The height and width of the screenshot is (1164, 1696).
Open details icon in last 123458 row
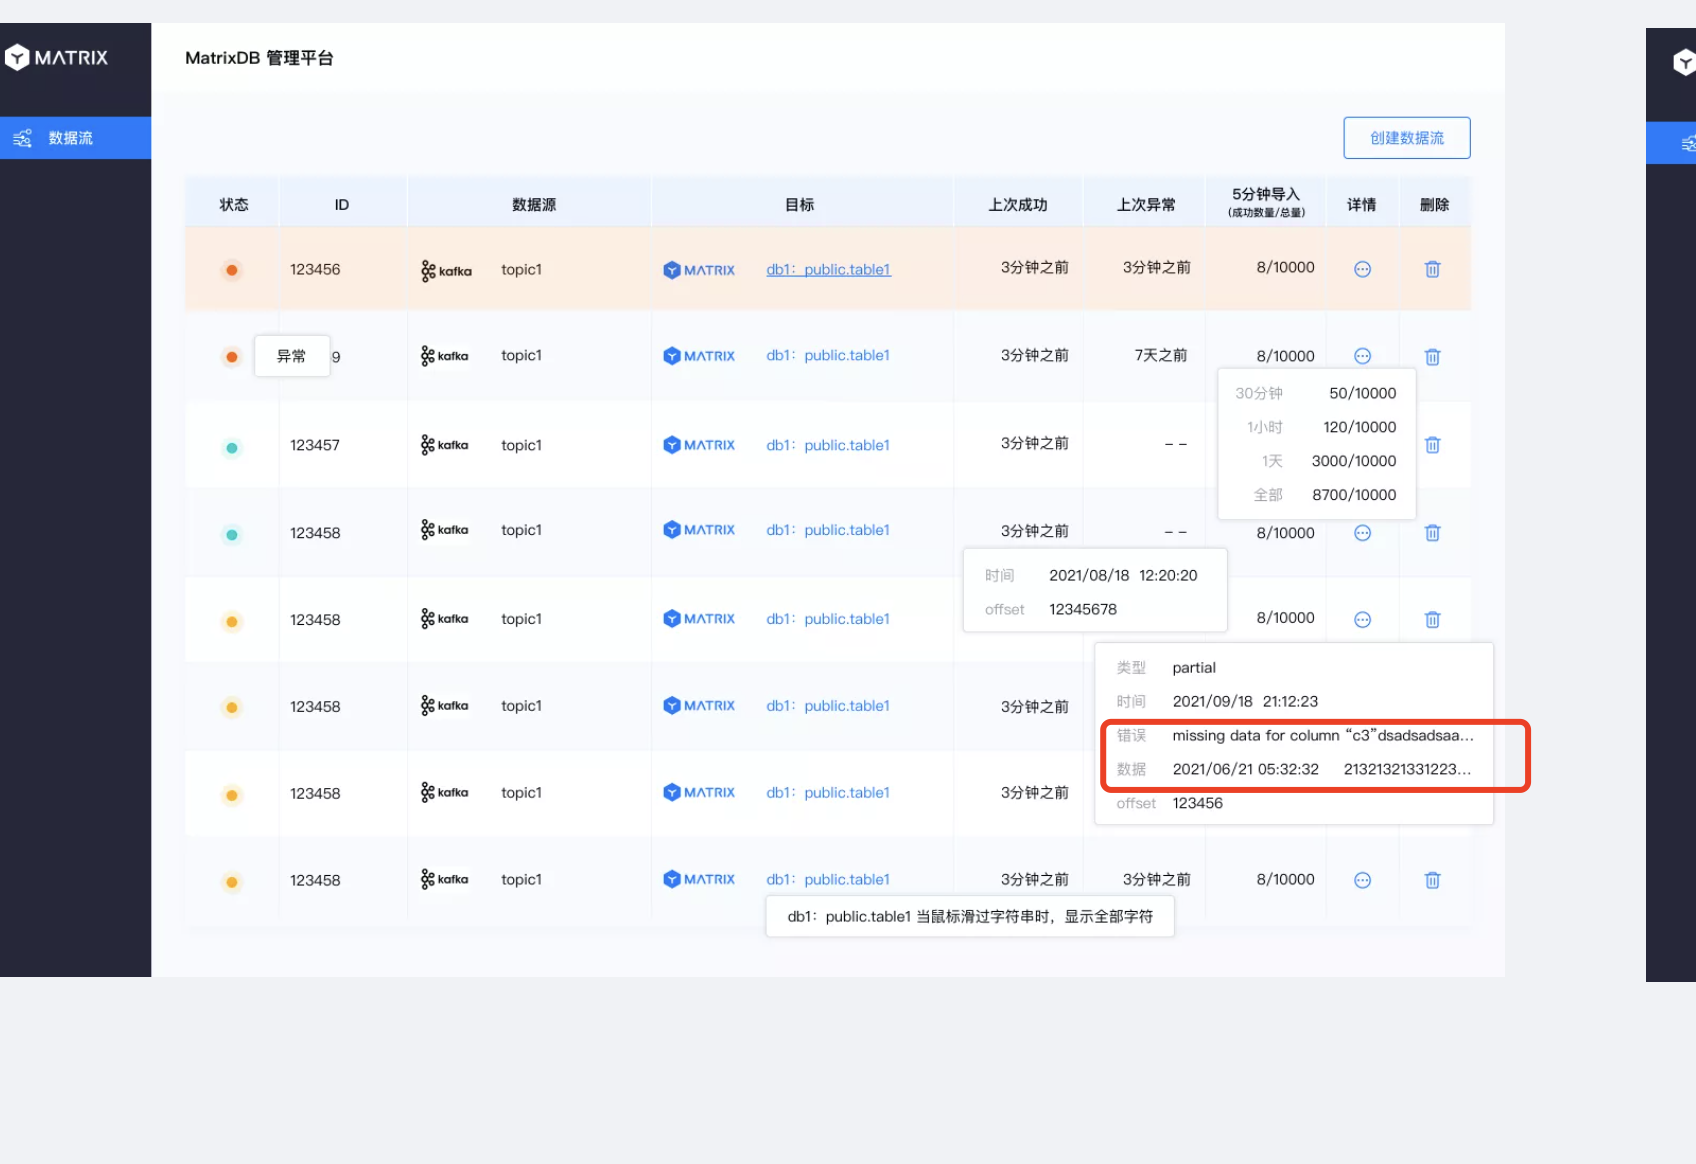pyautogui.click(x=1362, y=880)
